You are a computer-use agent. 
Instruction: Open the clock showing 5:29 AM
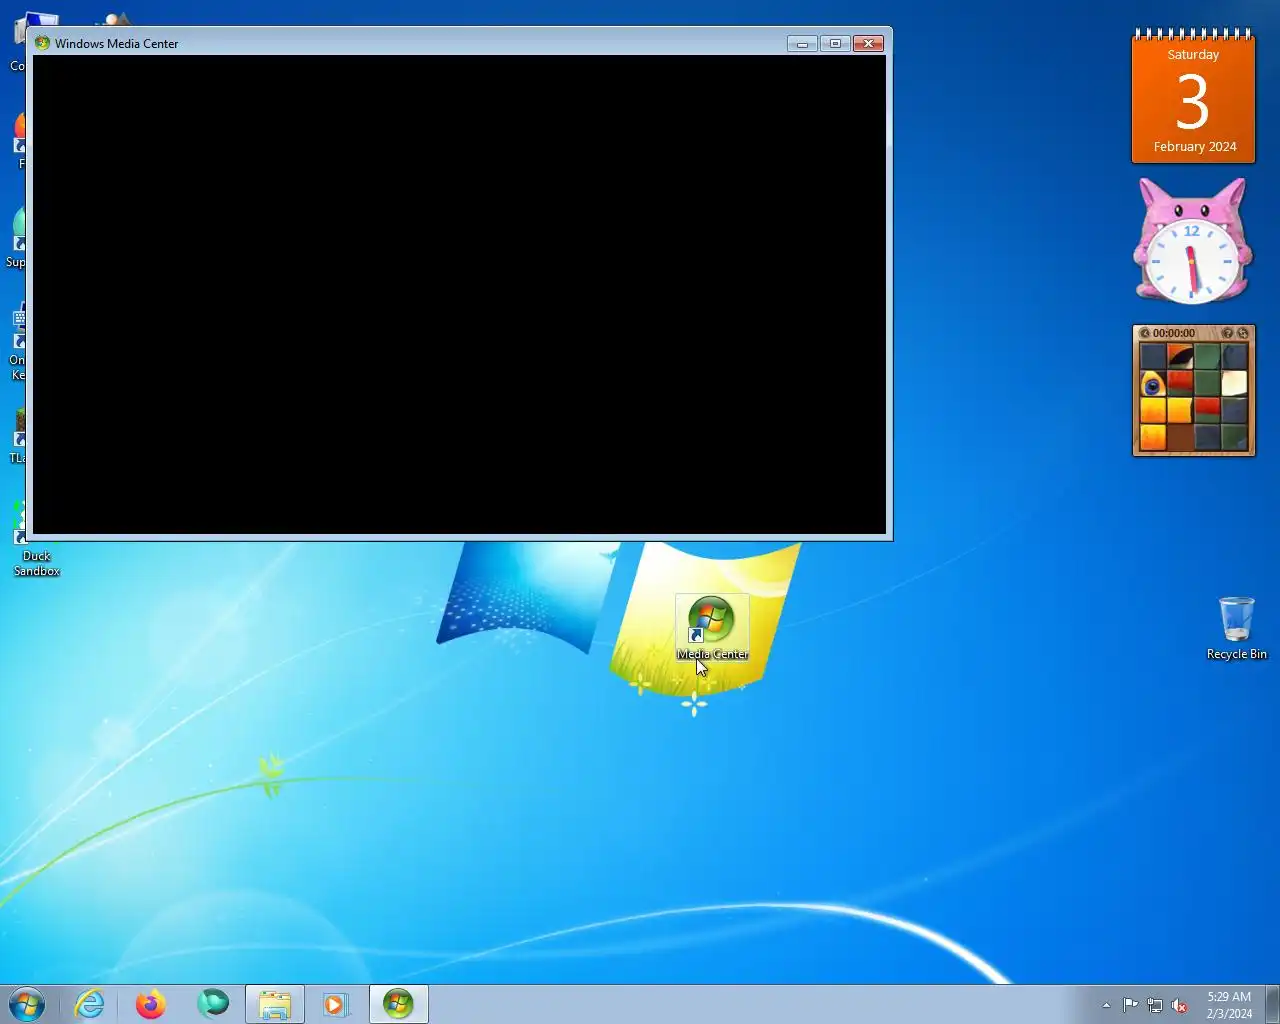pos(1229,1004)
